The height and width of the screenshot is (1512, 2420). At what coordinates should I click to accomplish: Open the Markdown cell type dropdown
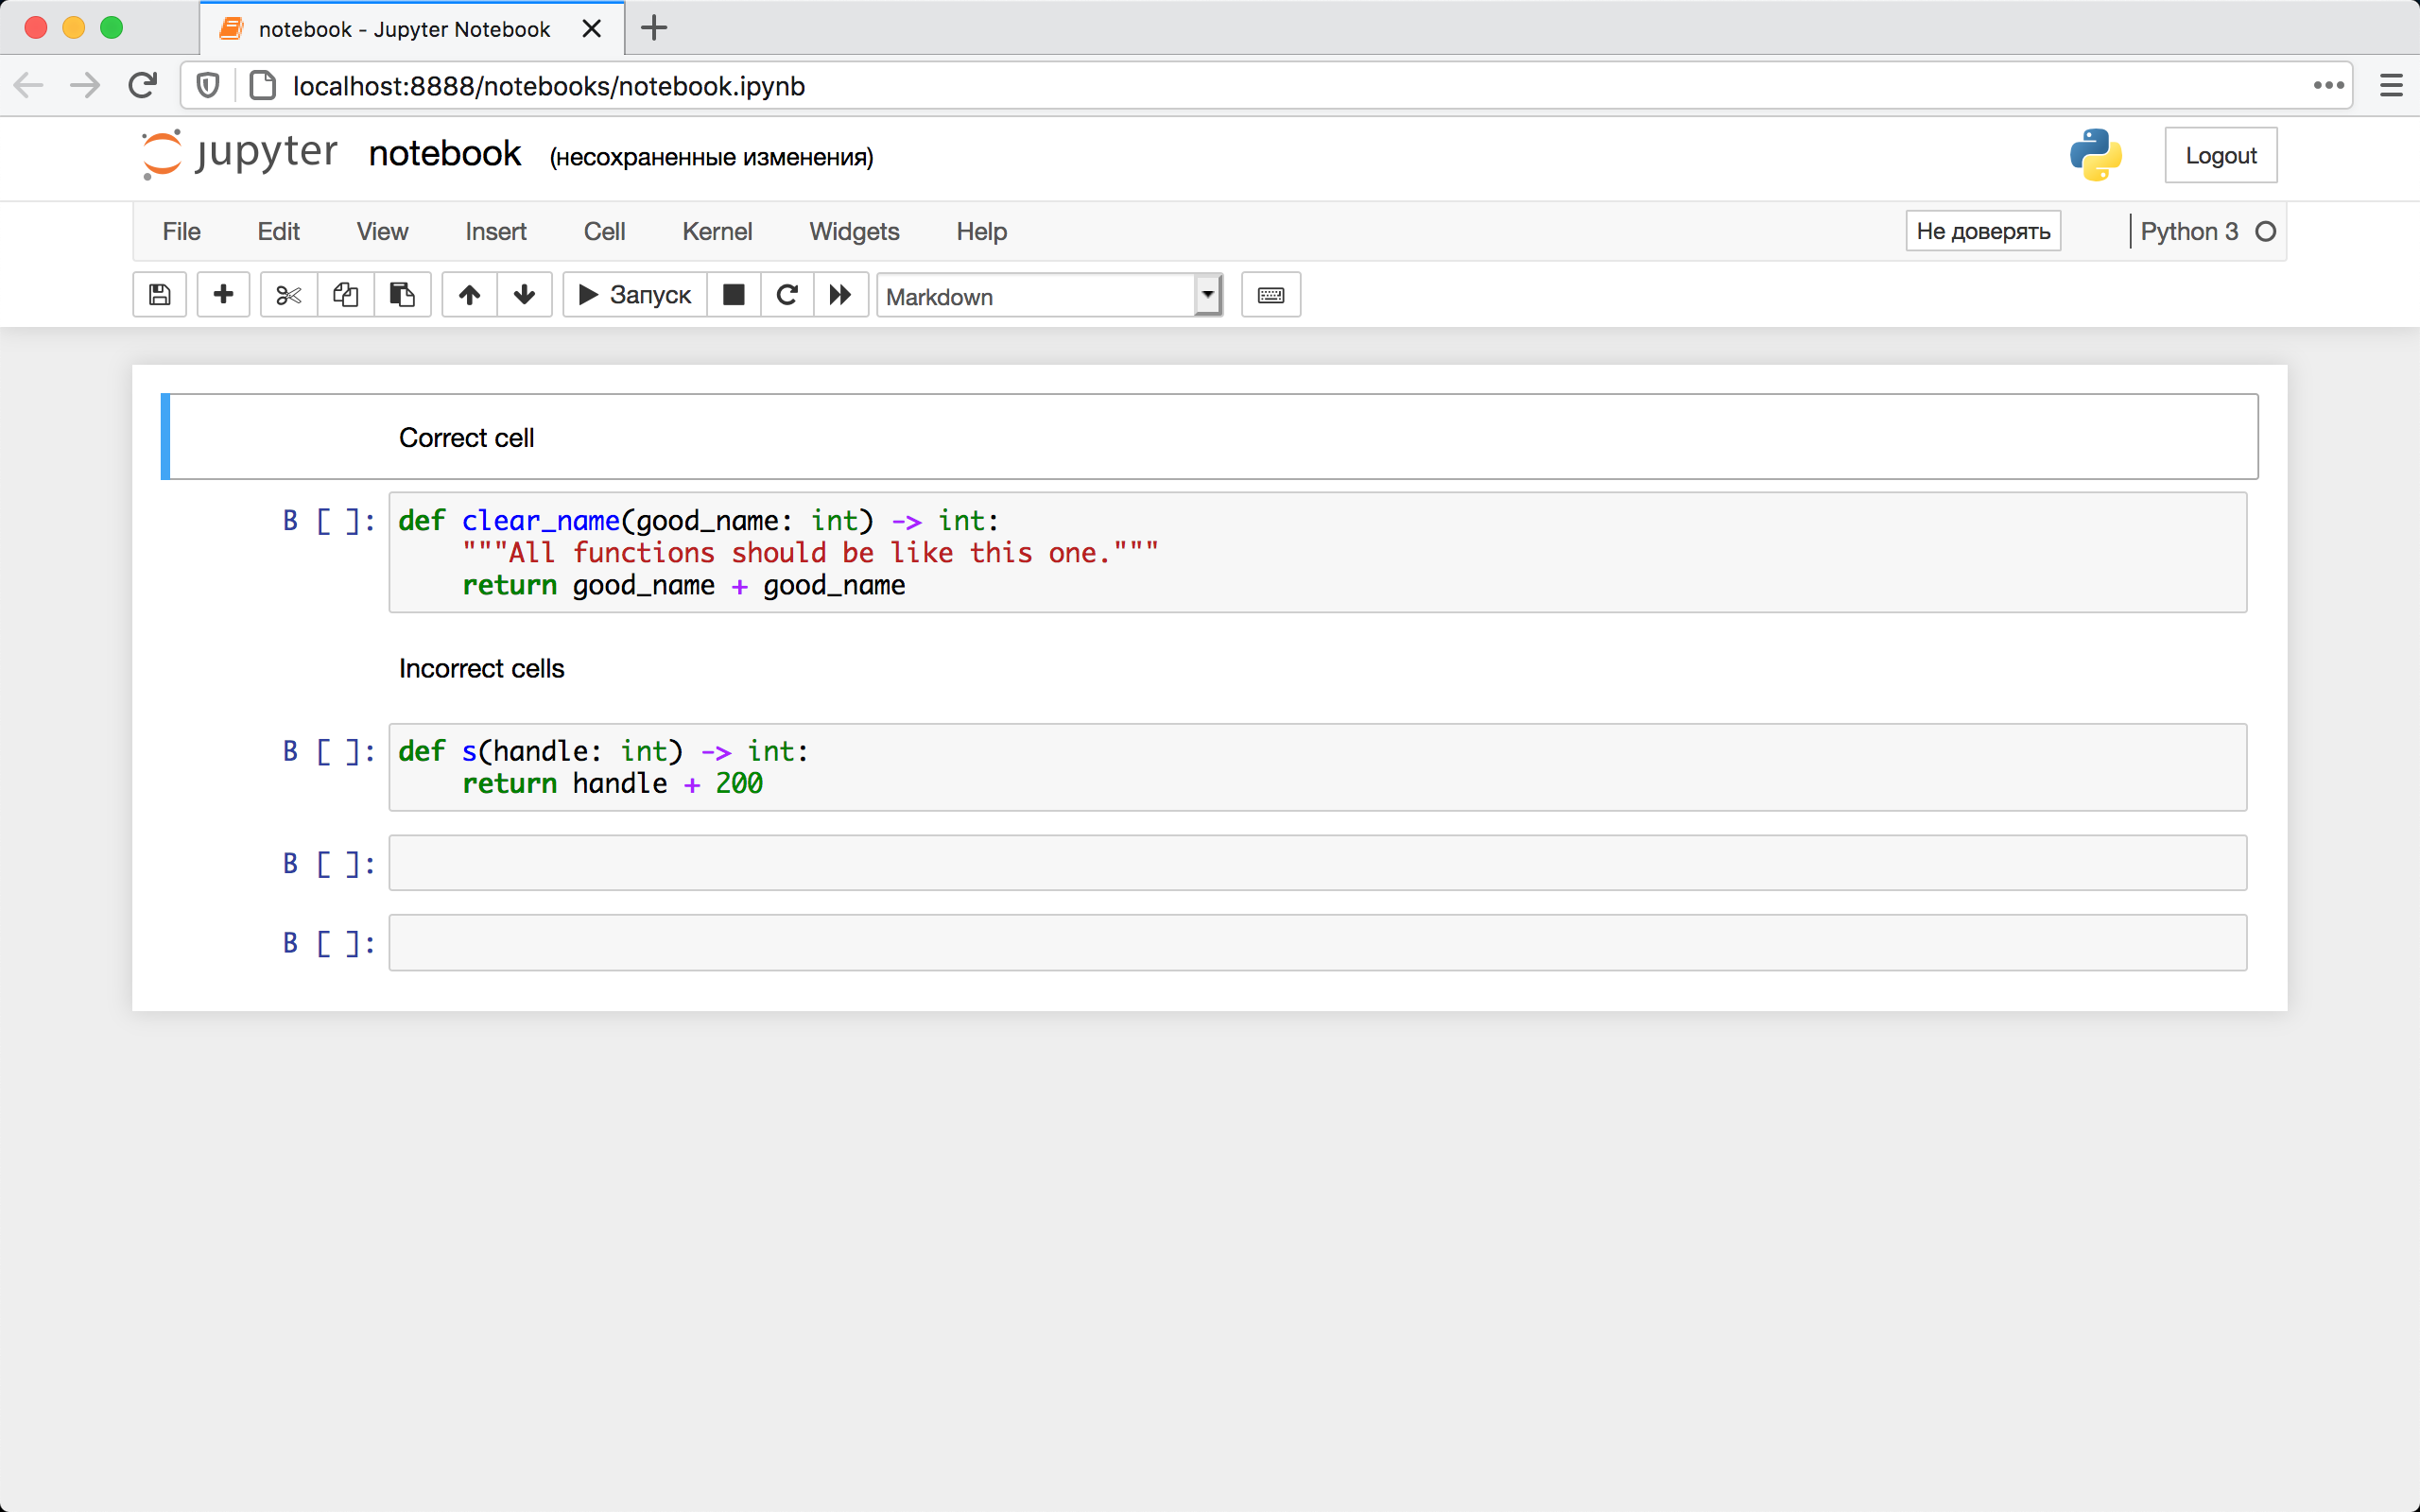(x=1048, y=296)
